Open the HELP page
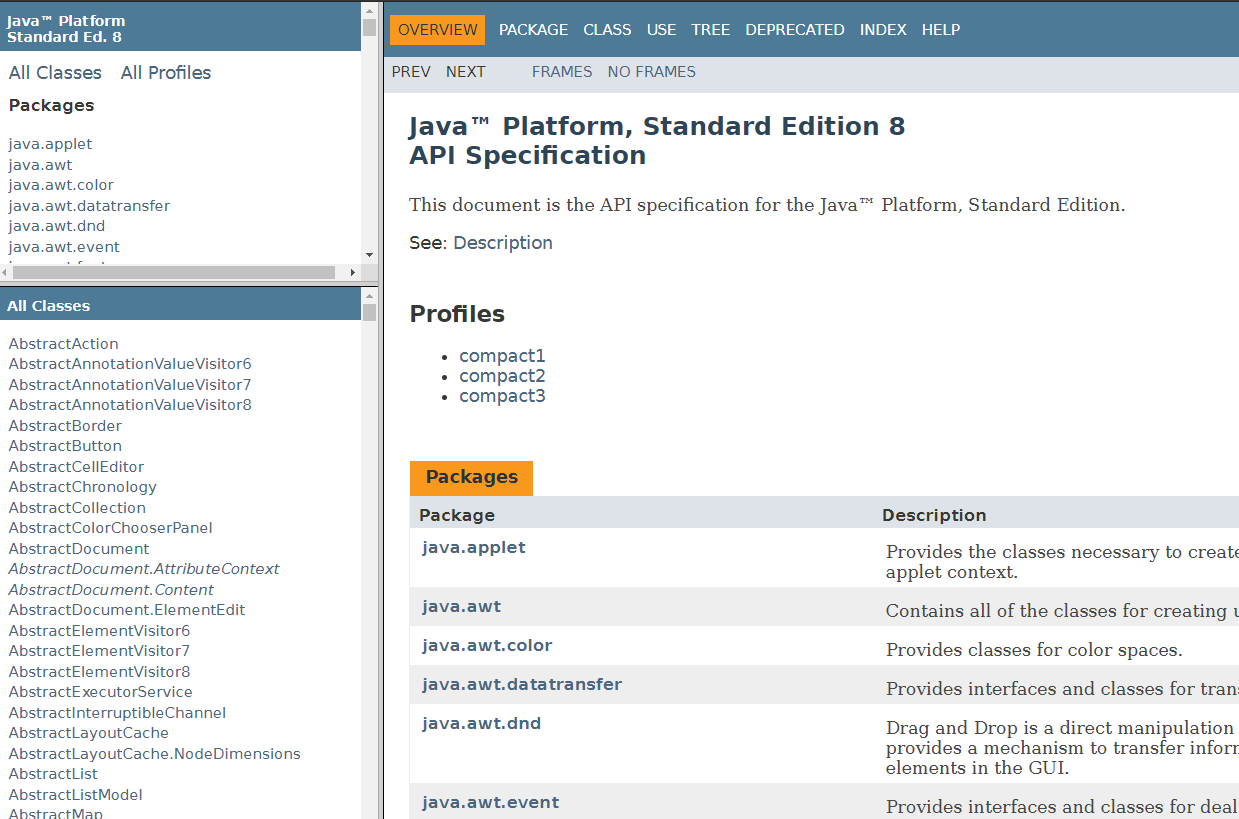 coord(941,30)
